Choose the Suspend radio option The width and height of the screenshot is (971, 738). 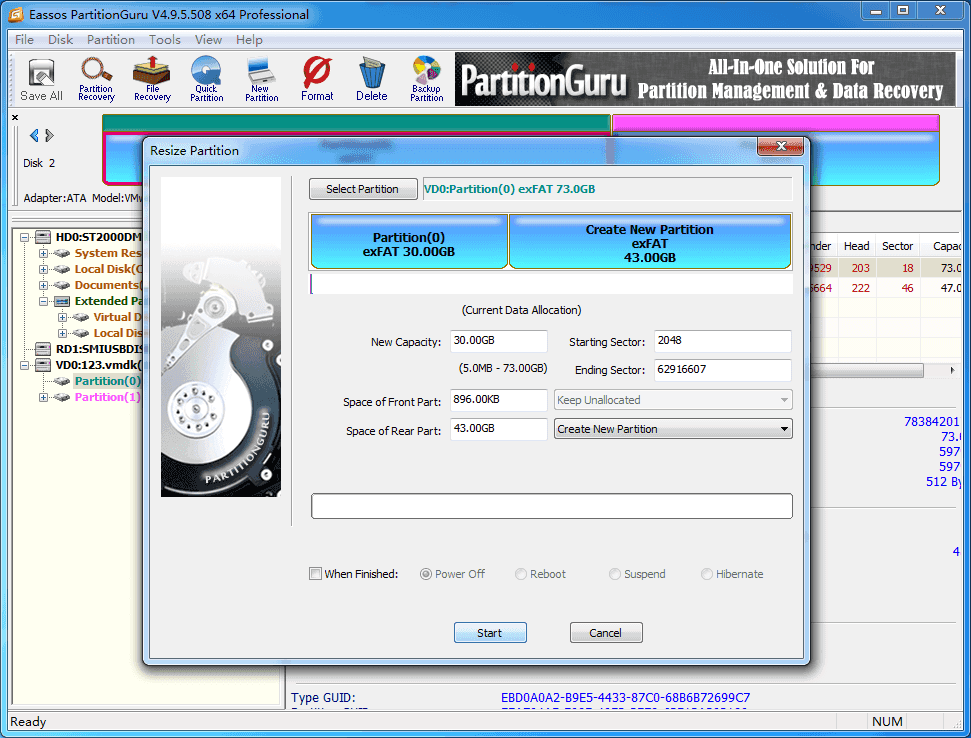pyautogui.click(x=614, y=574)
